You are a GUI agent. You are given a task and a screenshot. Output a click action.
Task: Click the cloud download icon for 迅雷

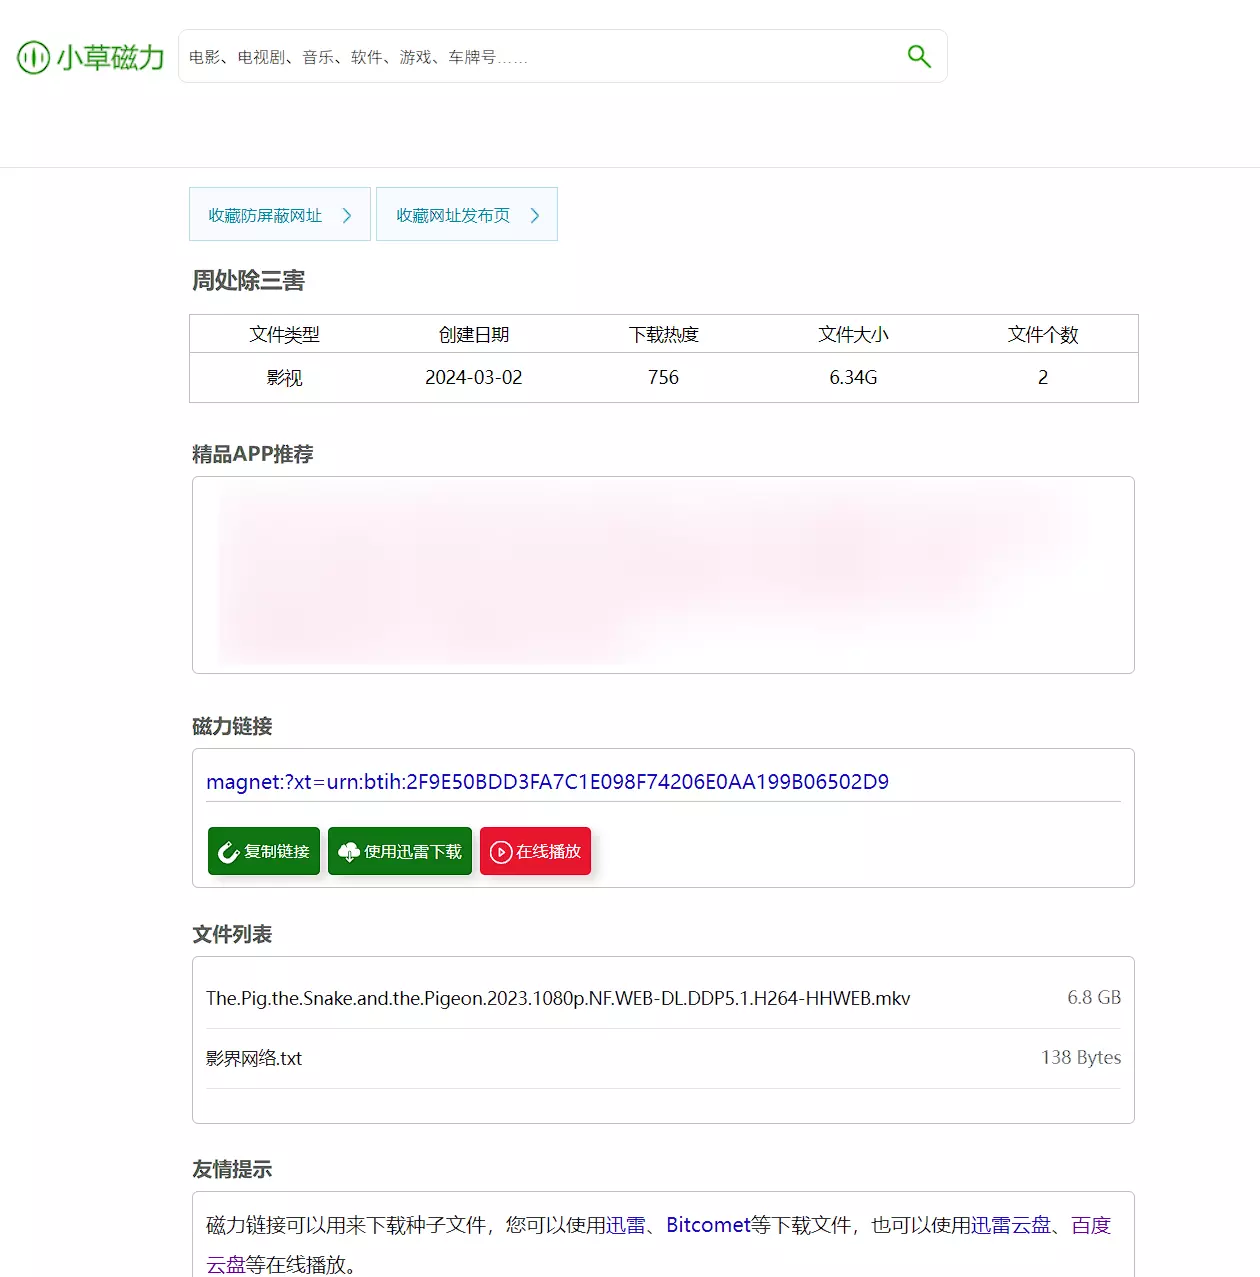[348, 852]
